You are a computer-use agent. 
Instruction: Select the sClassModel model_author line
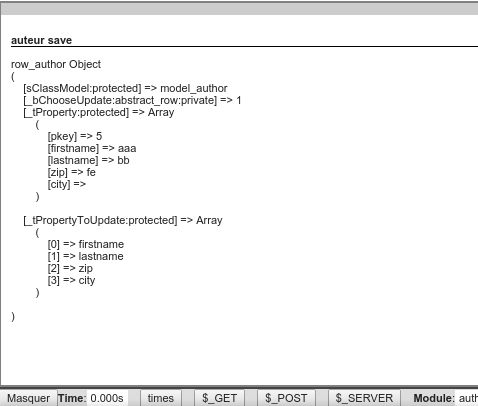[125, 88]
